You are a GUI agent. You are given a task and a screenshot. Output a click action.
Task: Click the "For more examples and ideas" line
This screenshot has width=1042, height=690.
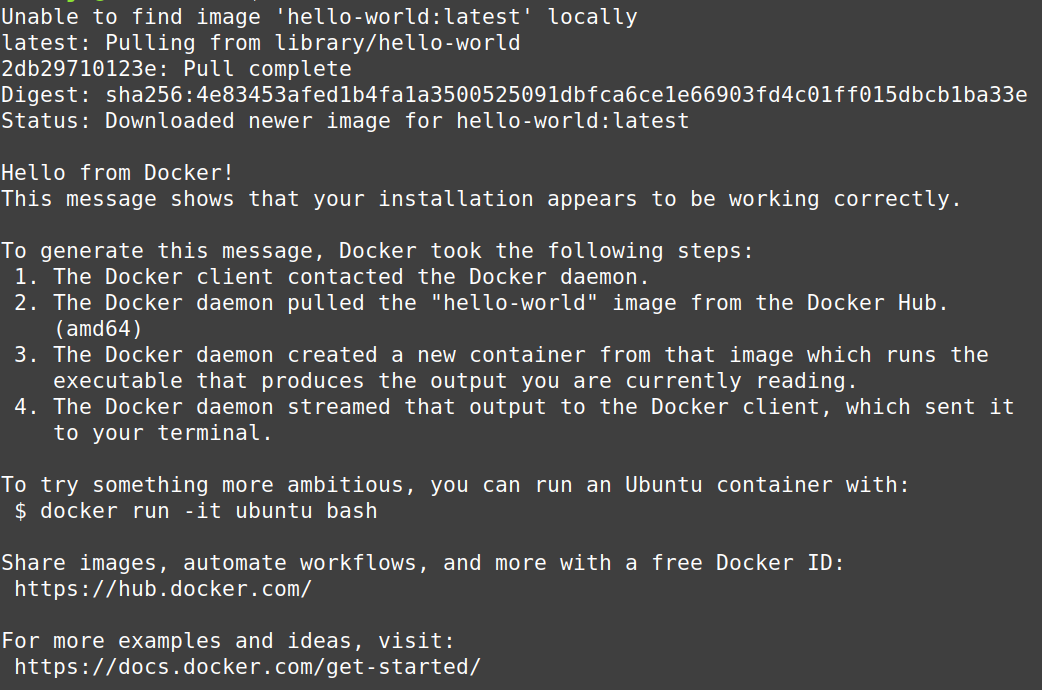pyautogui.click(x=228, y=641)
